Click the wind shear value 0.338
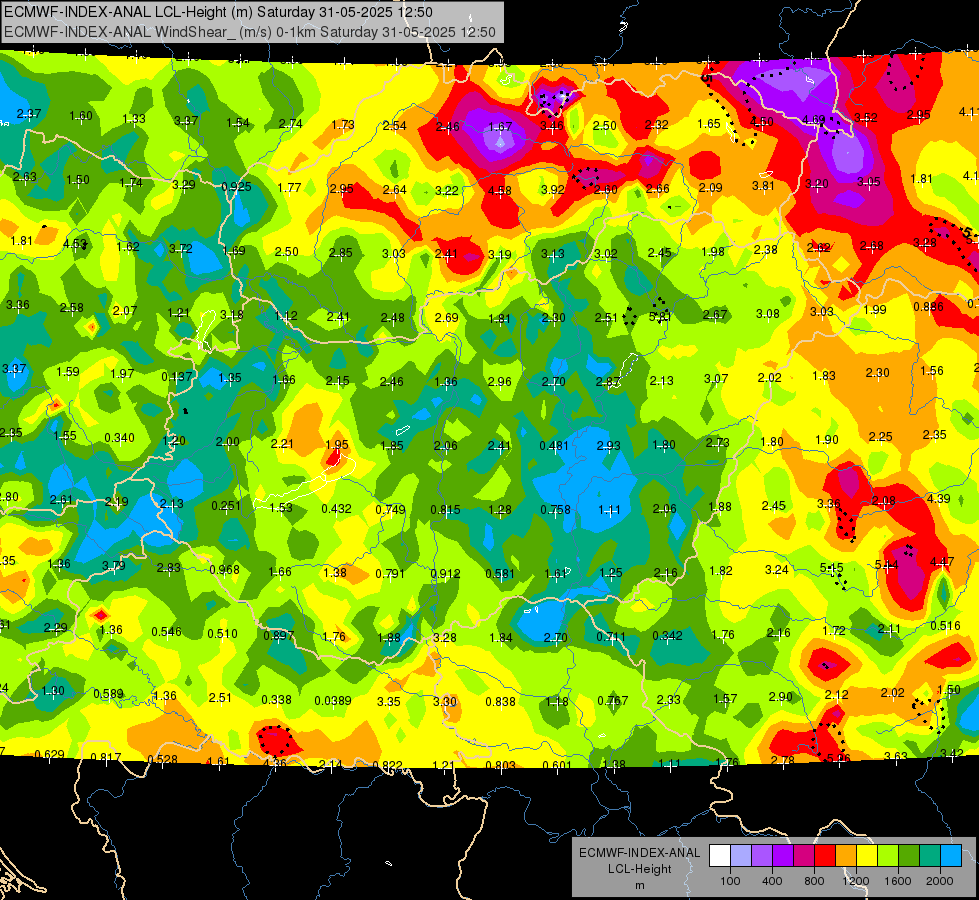The image size is (979, 900). 277,700
